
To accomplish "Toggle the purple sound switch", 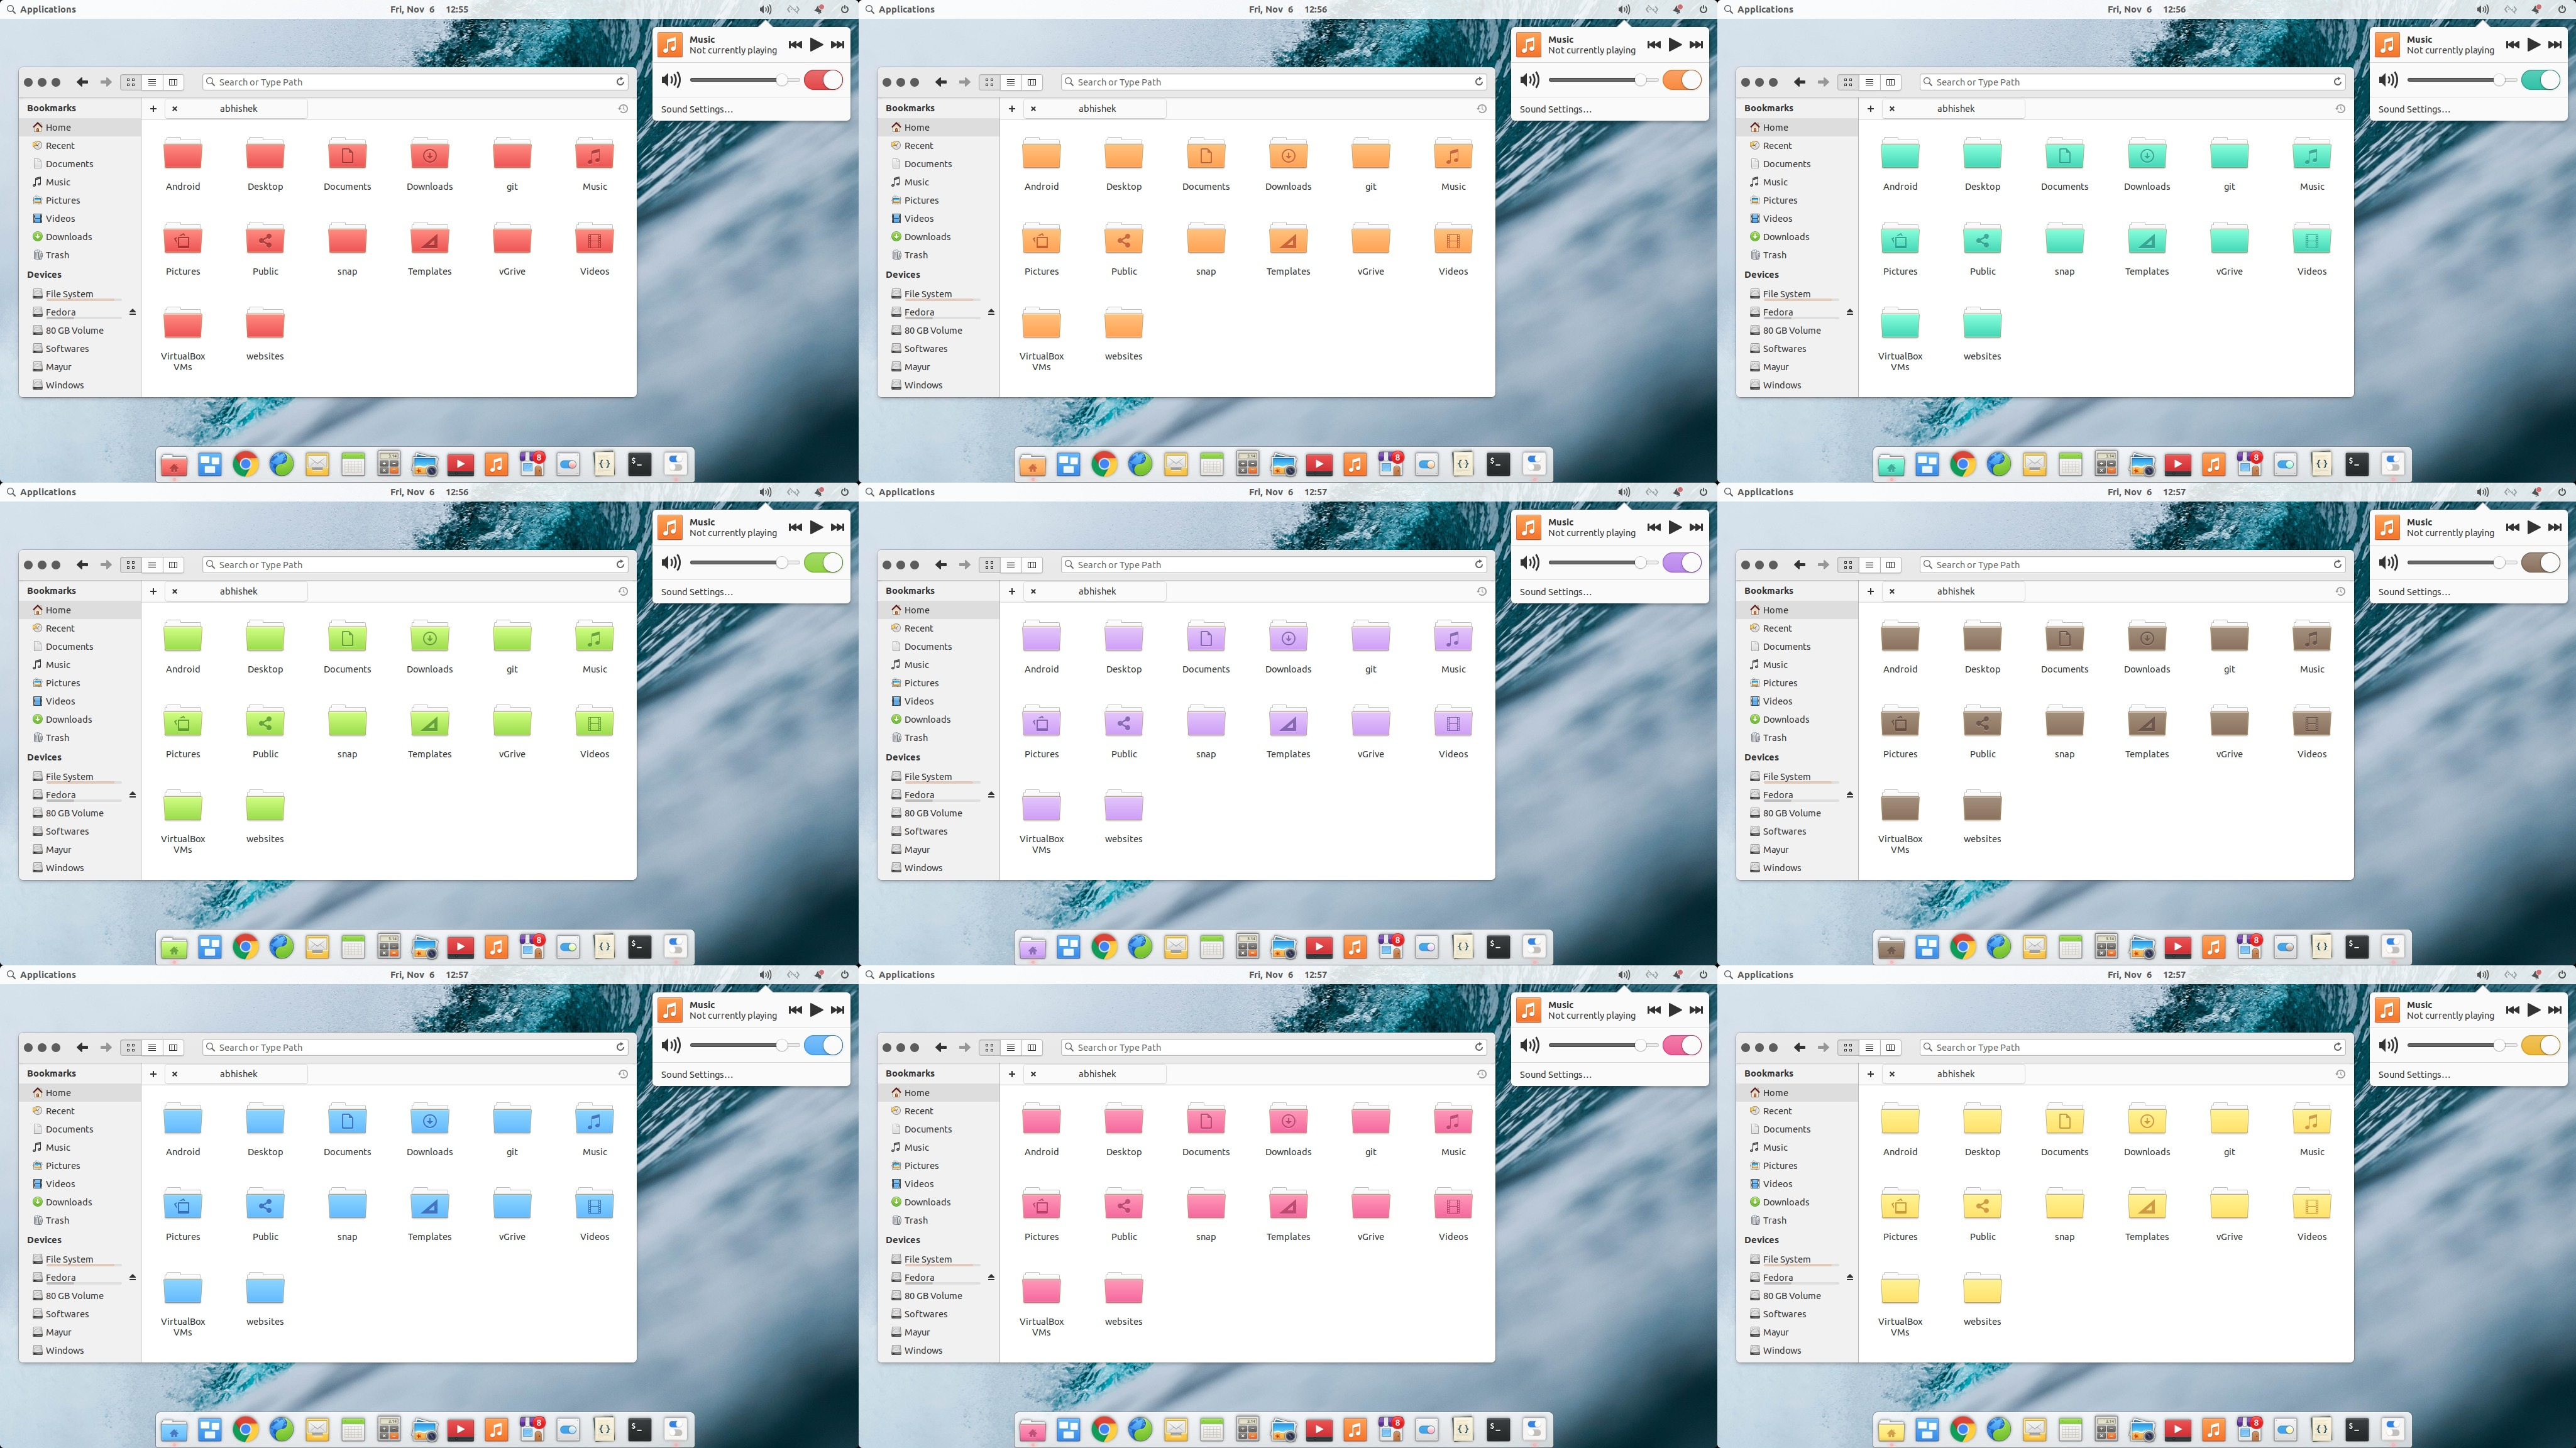I will click(1682, 563).
